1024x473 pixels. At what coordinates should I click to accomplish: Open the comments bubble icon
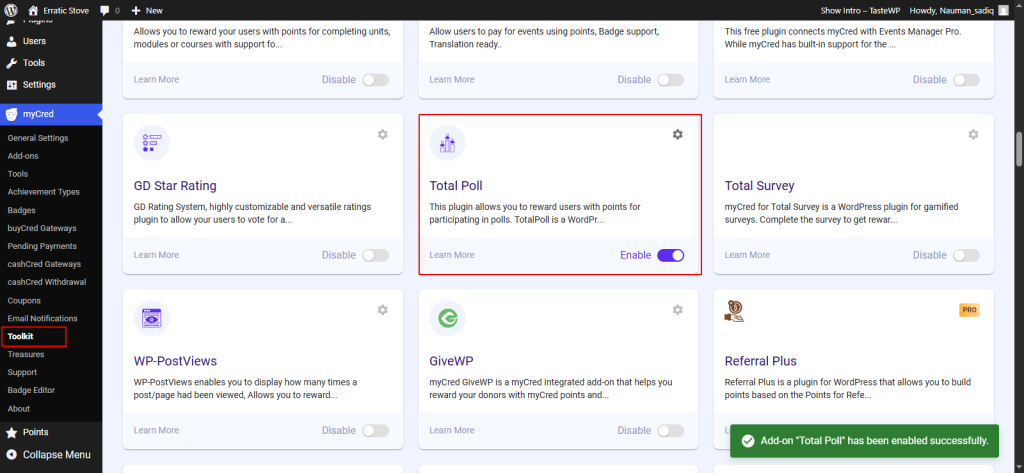point(104,10)
